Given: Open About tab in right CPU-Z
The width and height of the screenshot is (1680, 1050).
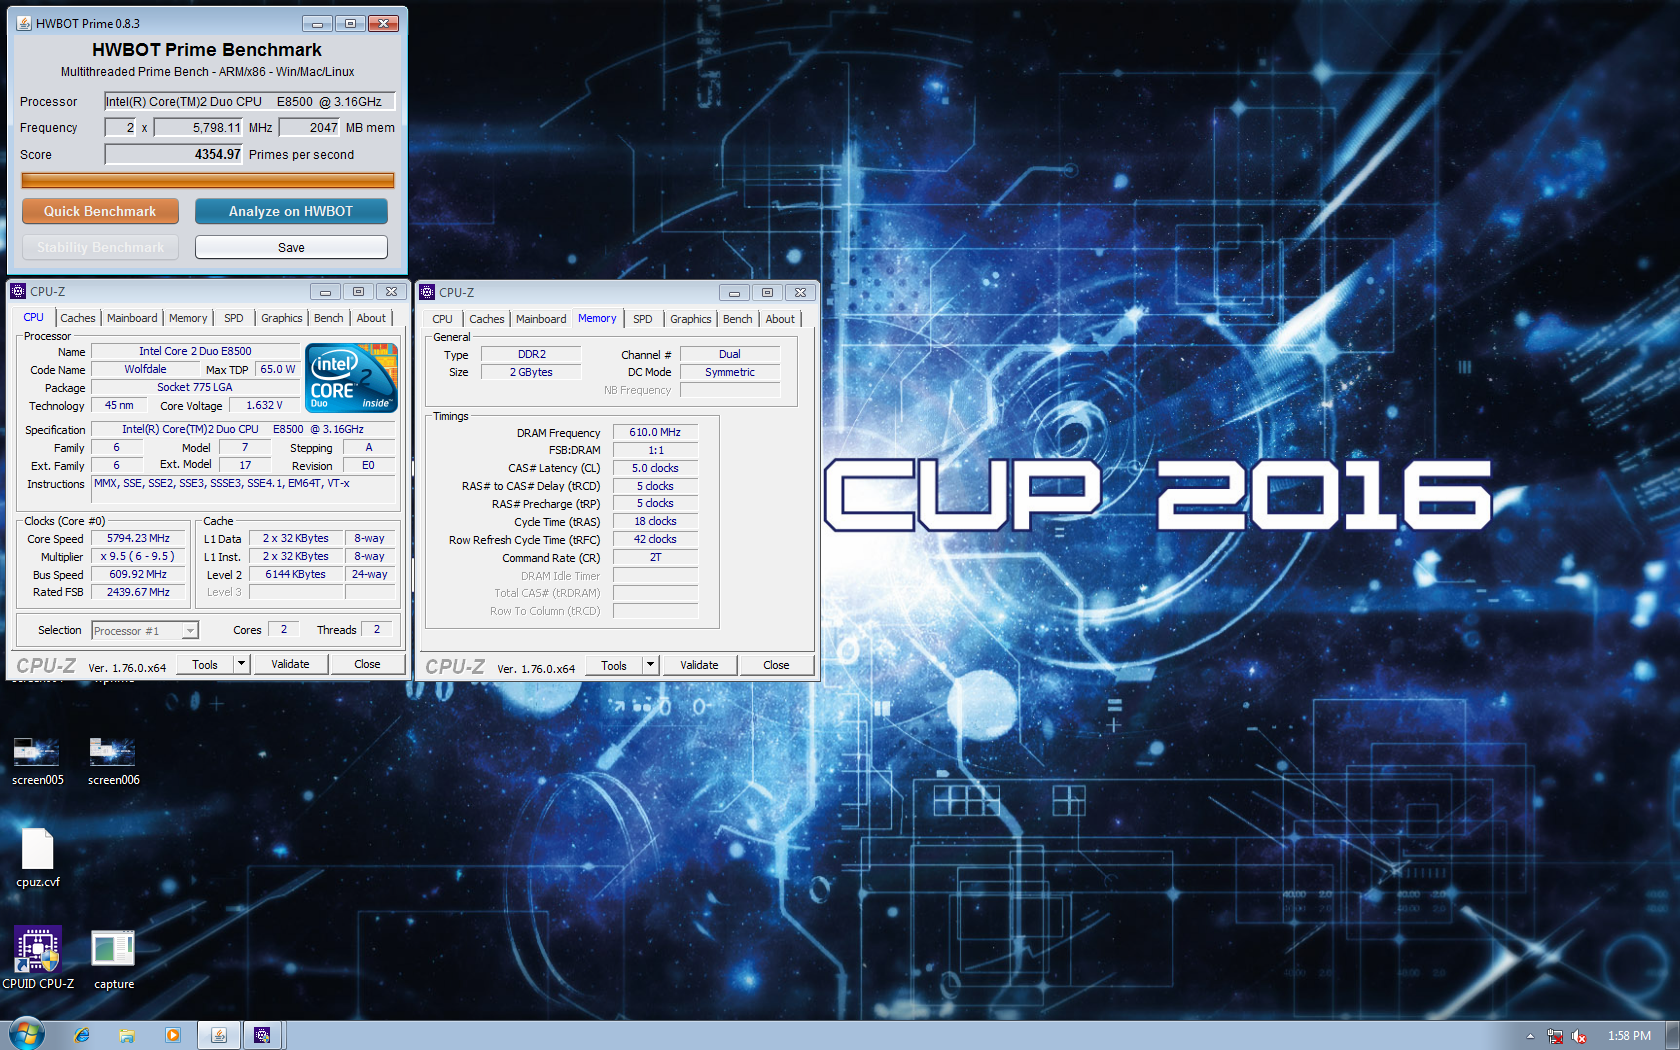Looking at the screenshot, I should (780, 319).
